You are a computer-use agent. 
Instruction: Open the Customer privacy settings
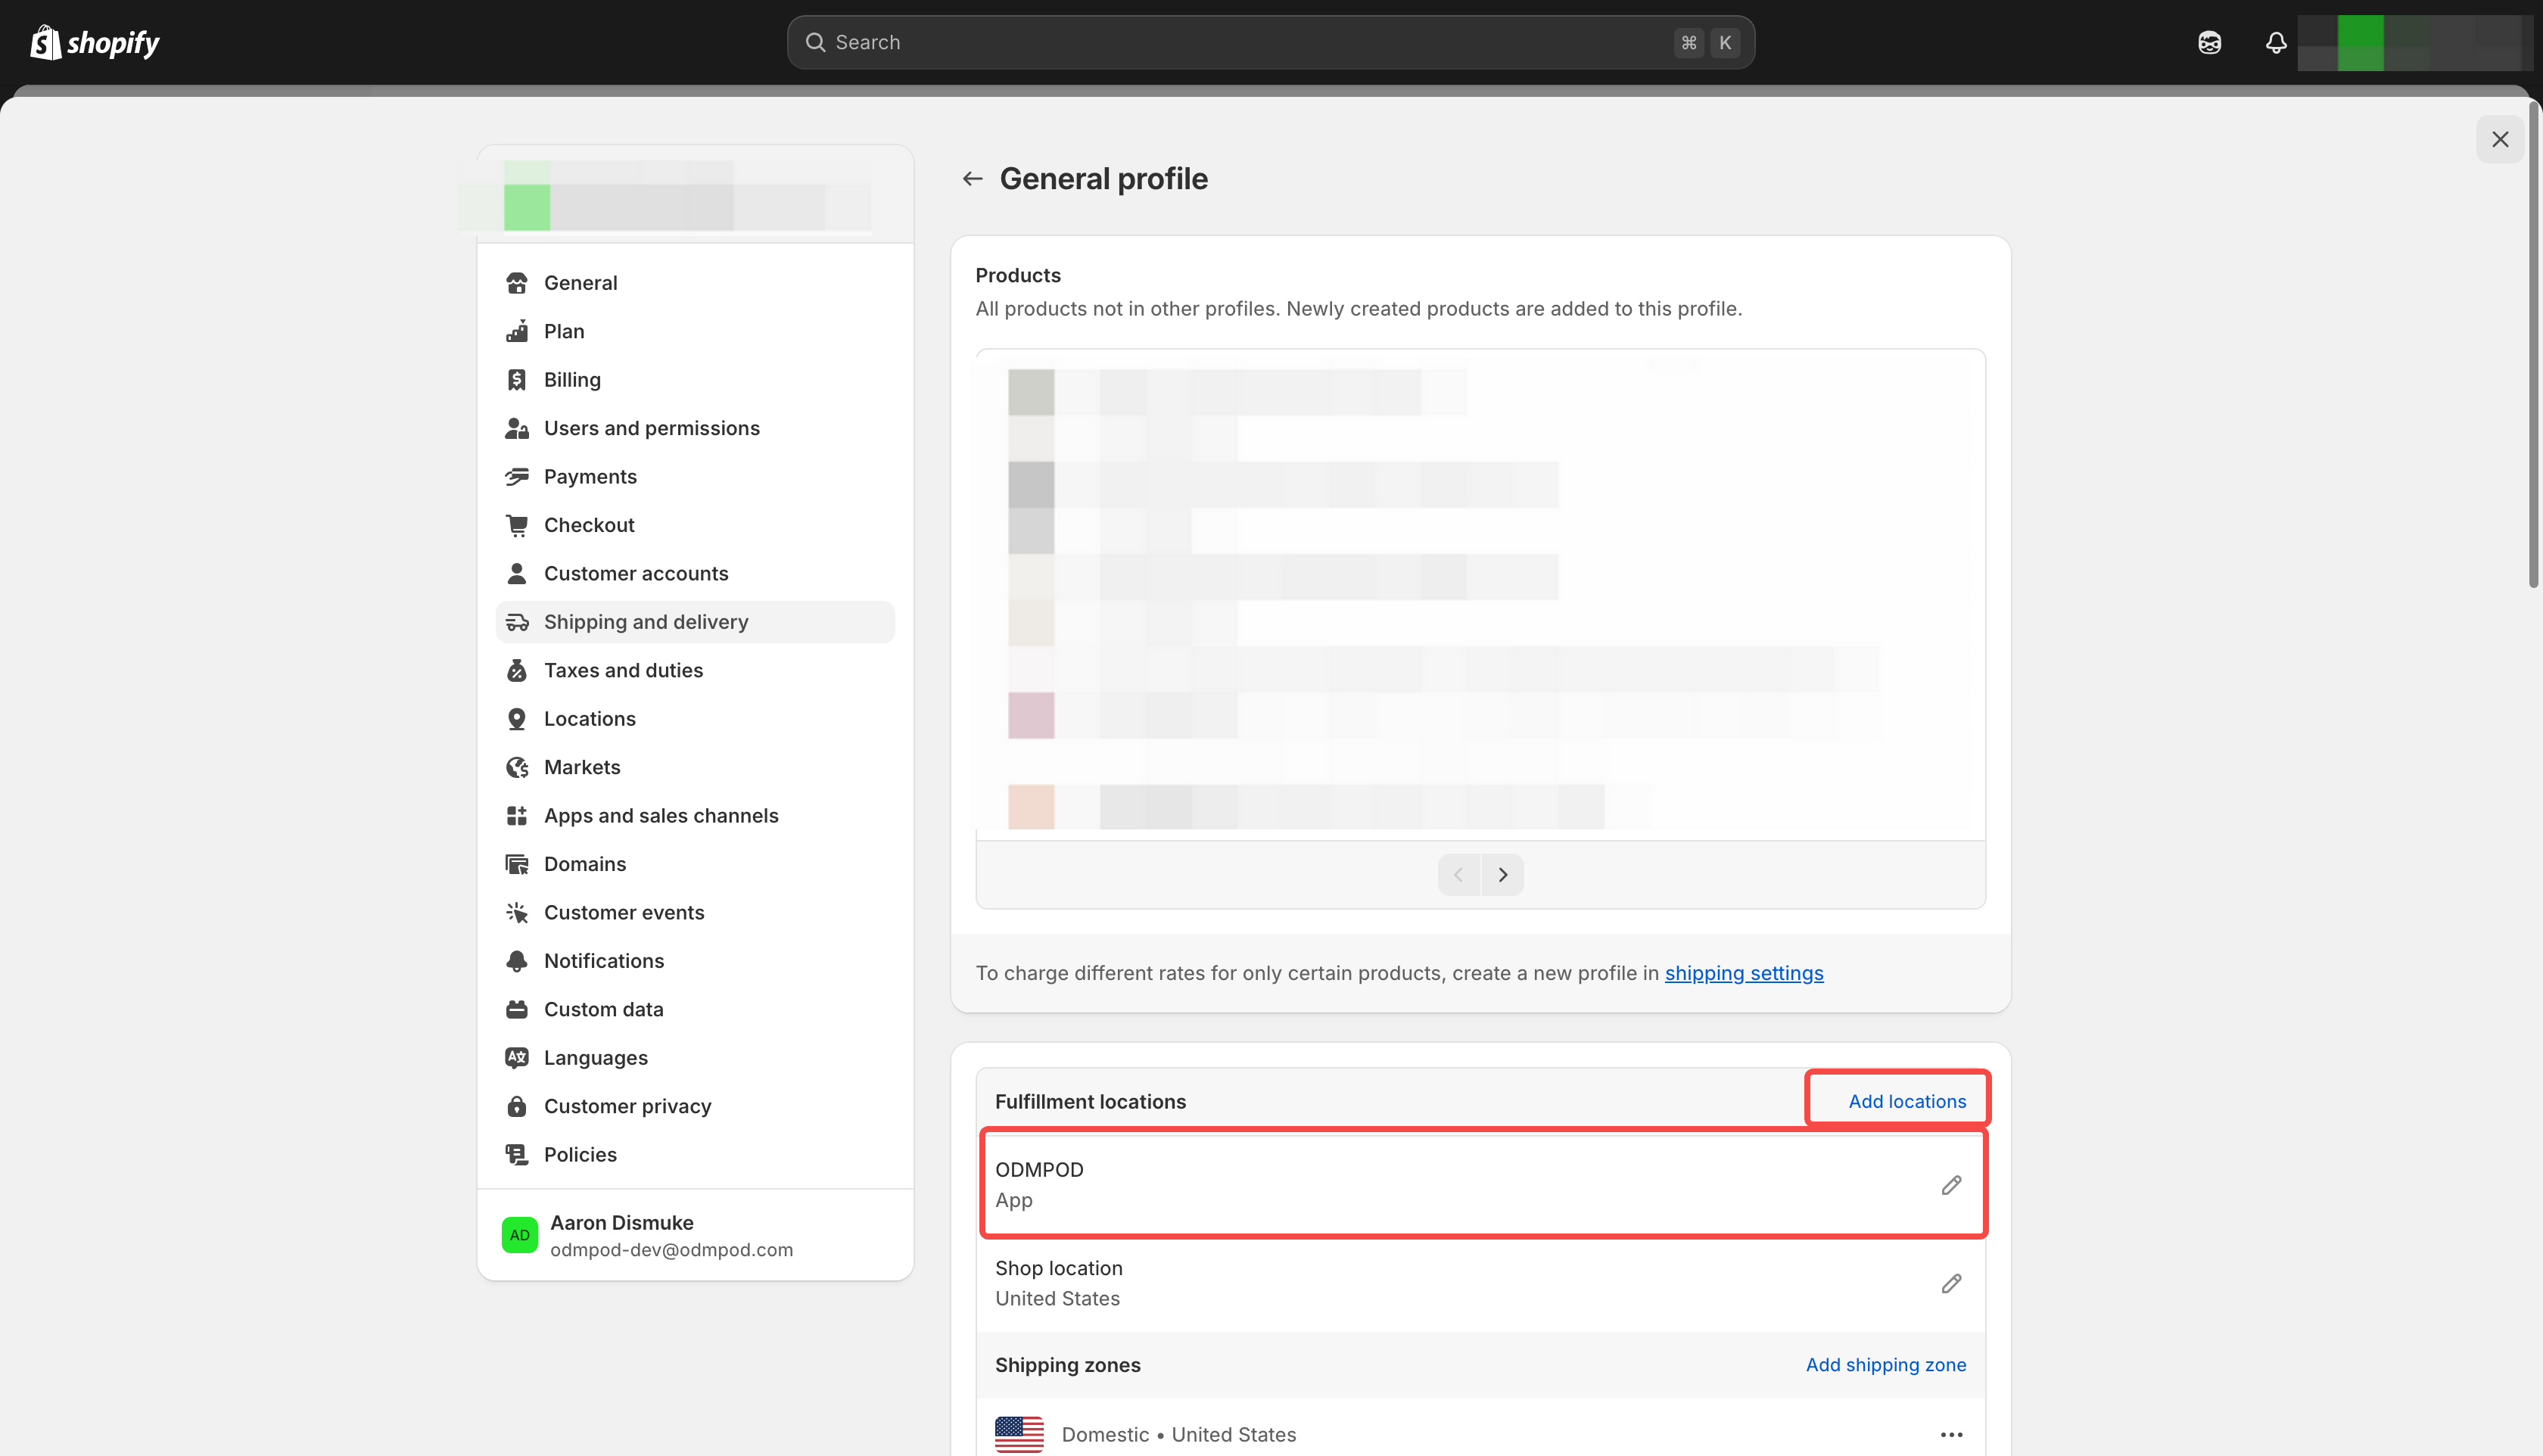tap(627, 1106)
